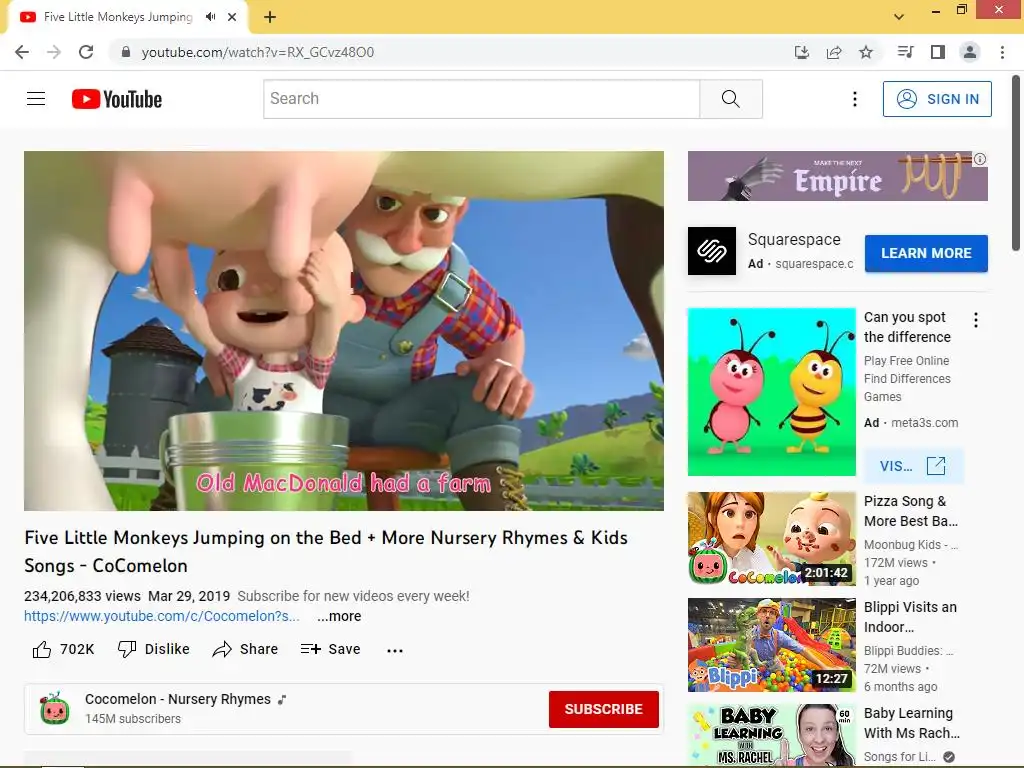Click the magnifier search button
1024x768 pixels.
[x=731, y=99]
